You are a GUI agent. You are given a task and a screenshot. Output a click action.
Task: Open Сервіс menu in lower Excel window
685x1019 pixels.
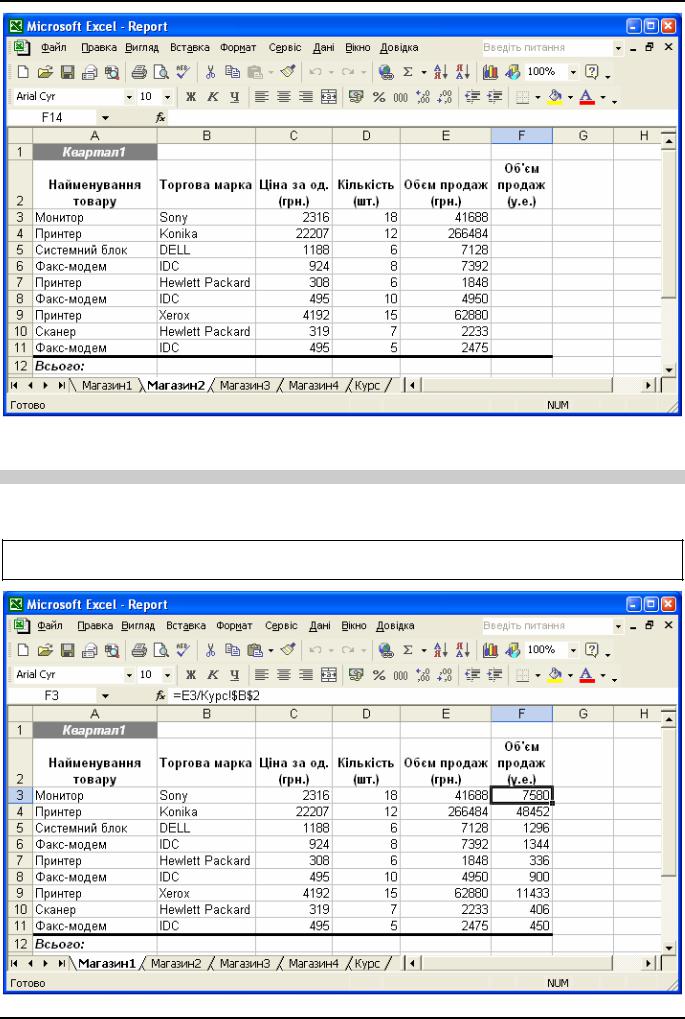[281, 626]
